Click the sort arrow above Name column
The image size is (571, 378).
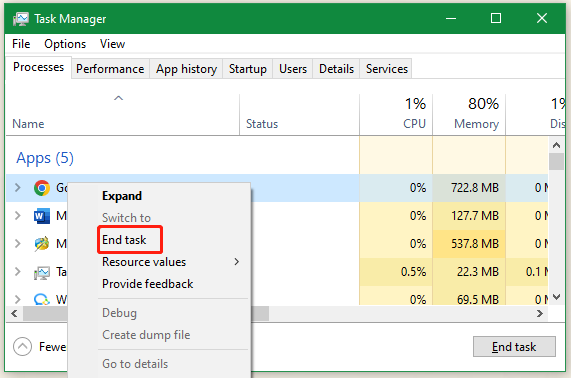(x=118, y=98)
